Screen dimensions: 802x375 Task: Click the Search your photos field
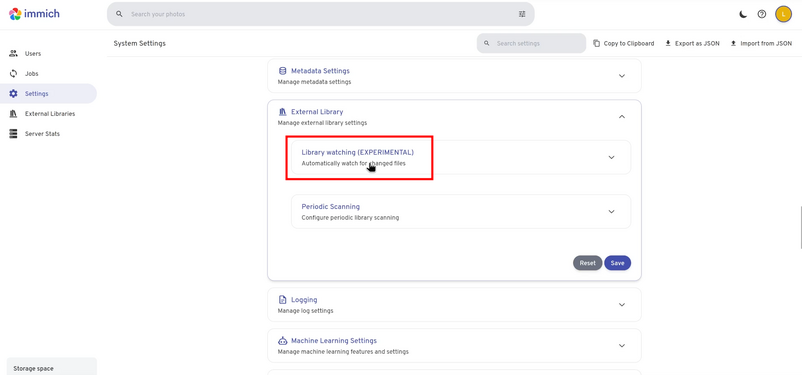(321, 14)
